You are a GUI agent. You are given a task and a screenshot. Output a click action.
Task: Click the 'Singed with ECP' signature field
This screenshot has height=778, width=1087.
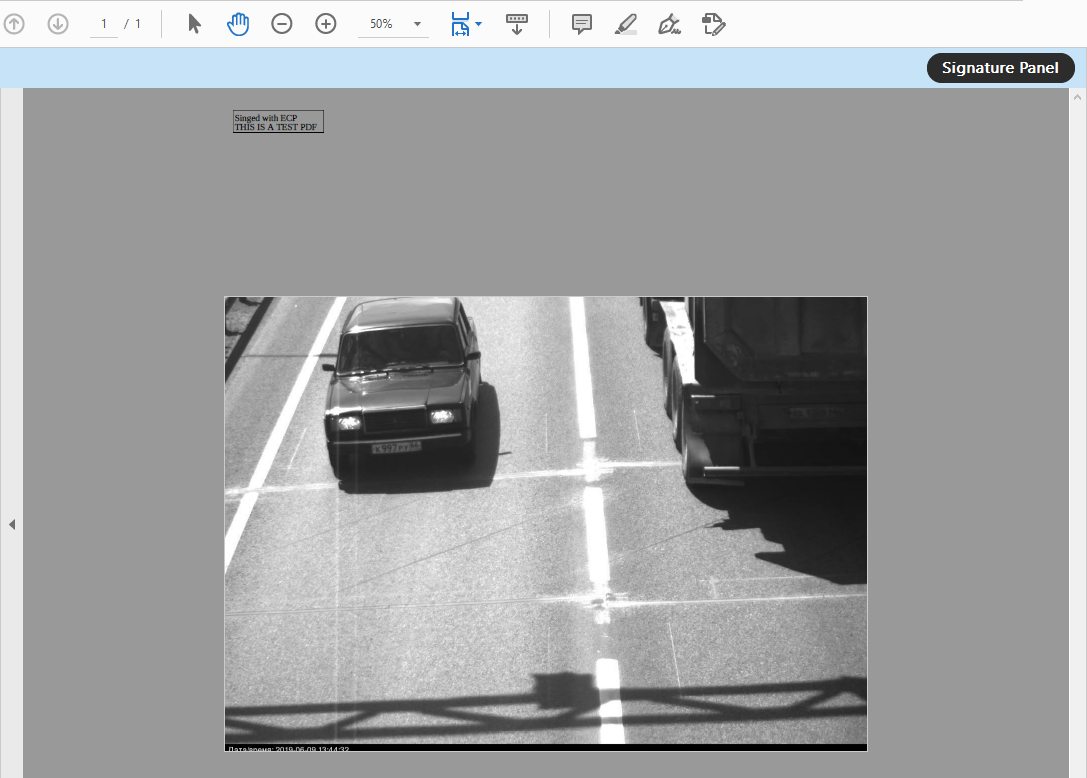click(278, 122)
